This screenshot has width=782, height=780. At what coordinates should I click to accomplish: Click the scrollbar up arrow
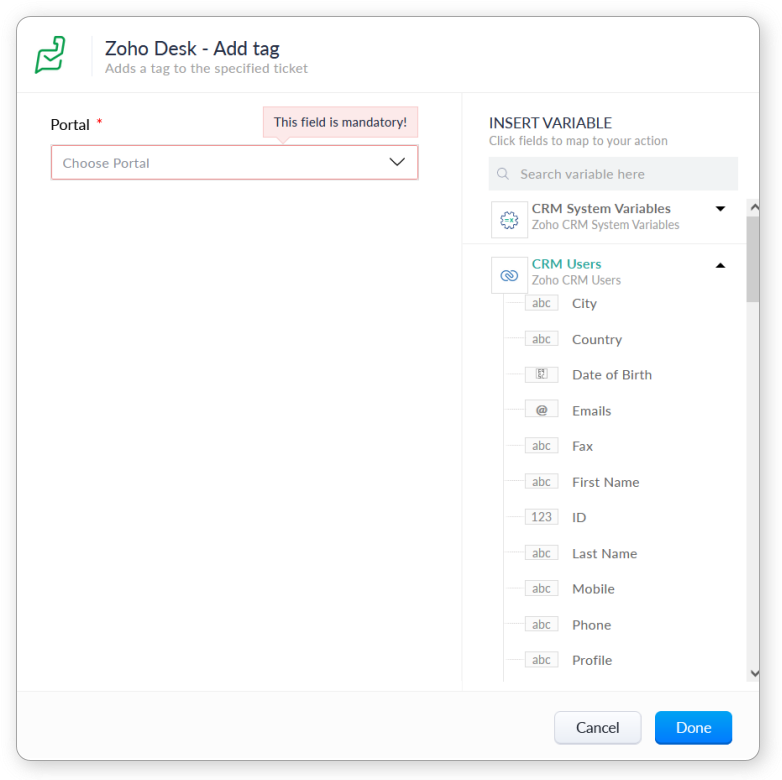(755, 206)
